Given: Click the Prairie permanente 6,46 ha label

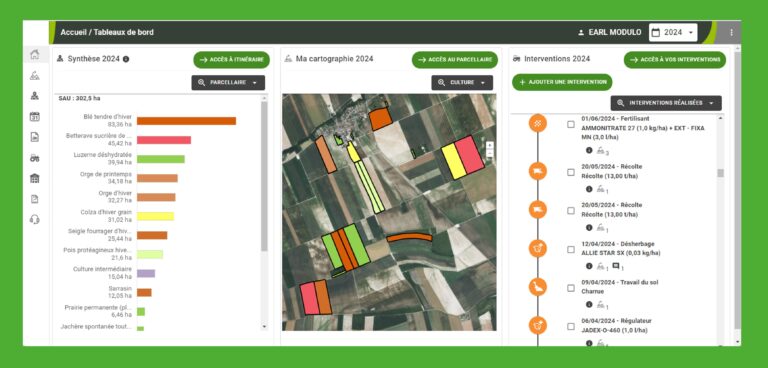Looking at the screenshot, I should coord(98,311).
